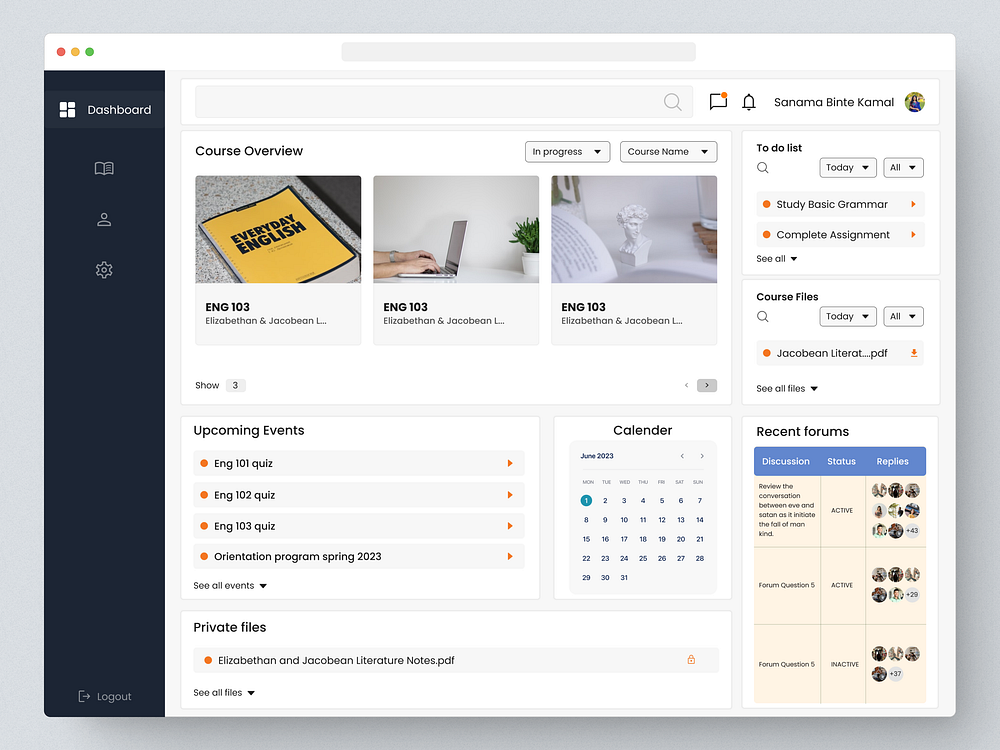
Task: Click the Discussion column header
Action: 786,461
